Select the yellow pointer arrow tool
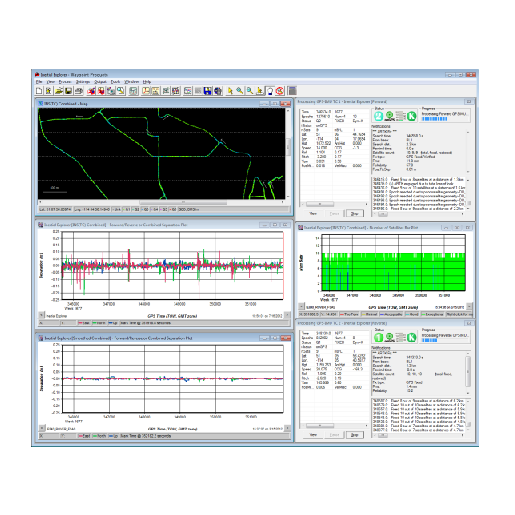515x515 pixels. tap(230, 91)
